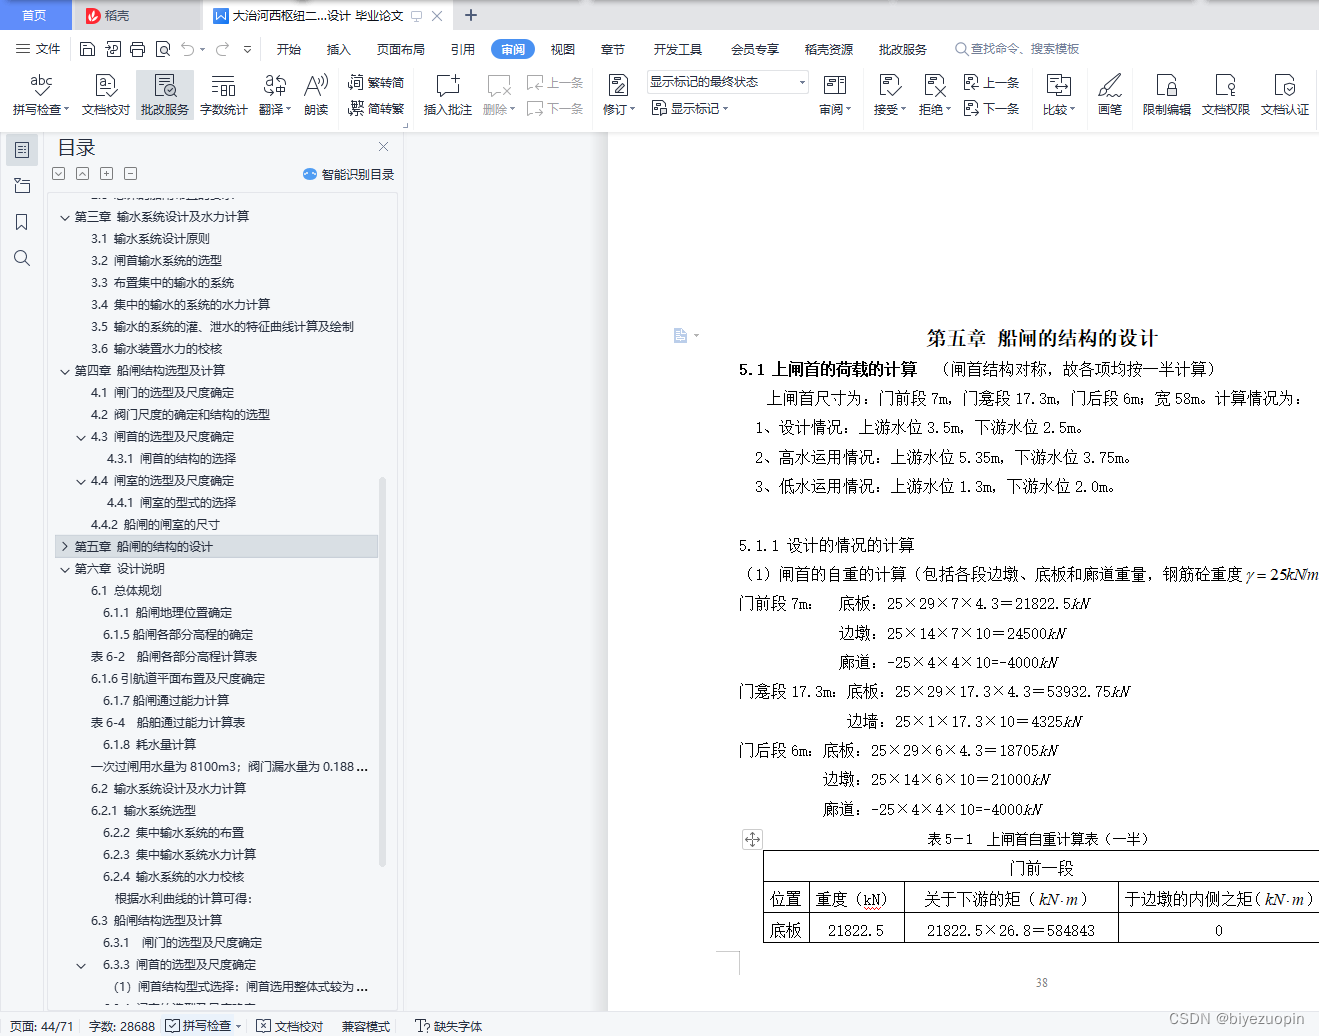Image resolution: width=1319 pixels, height=1036 pixels.
Task: Expand 第五章 船闸的结构的设计 node
Action: (x=65, y=547)
